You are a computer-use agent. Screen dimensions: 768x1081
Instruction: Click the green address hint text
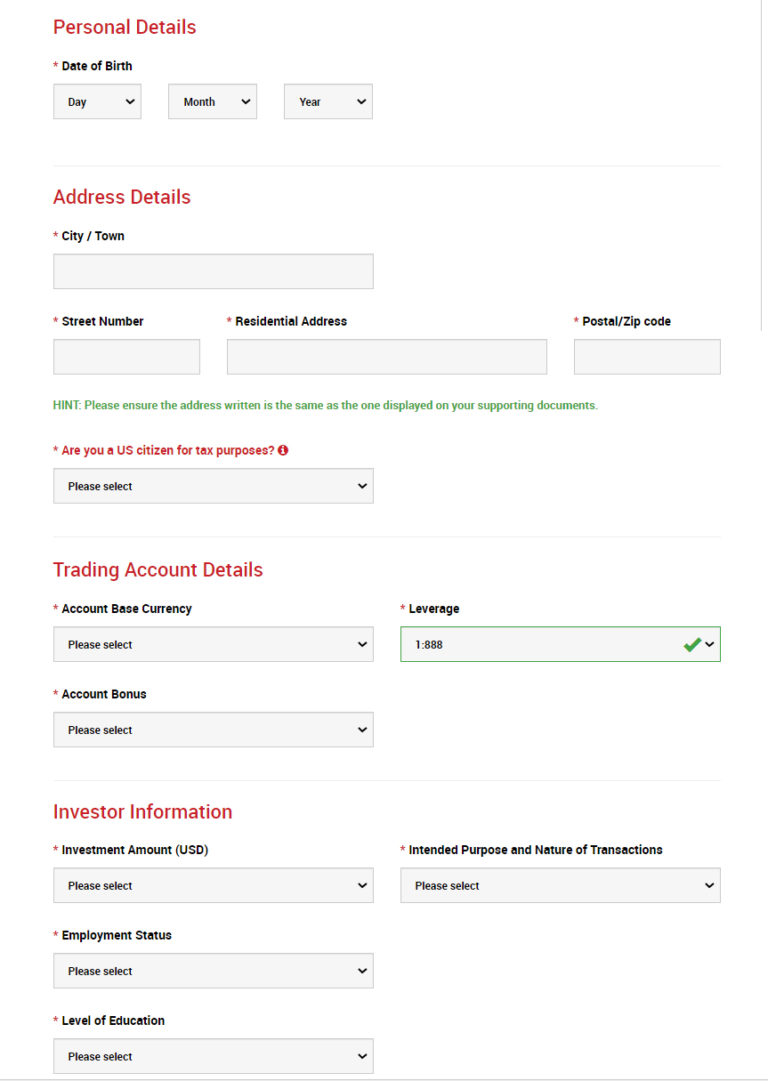[325, 405]
